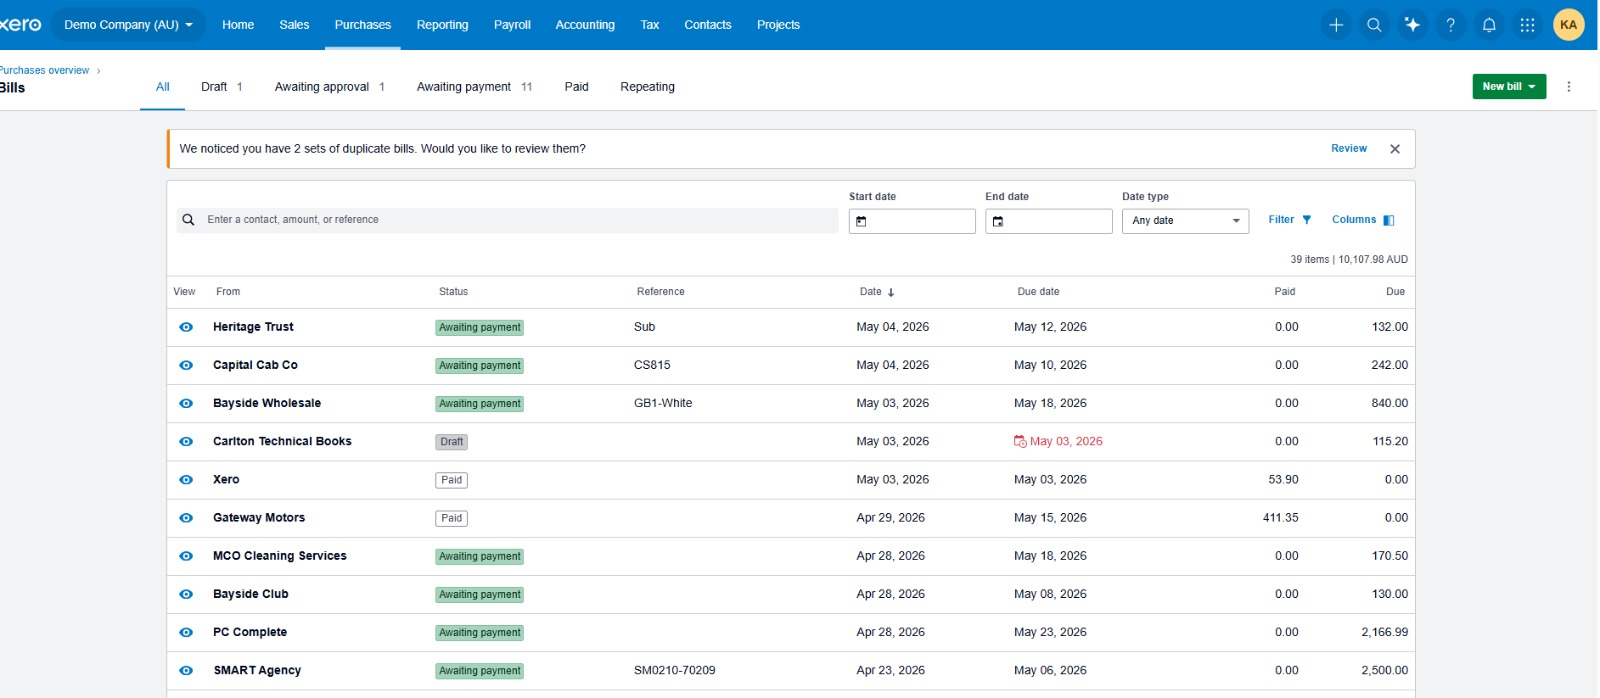Expand the New bill dropdown button

[x=1509, y=87]
